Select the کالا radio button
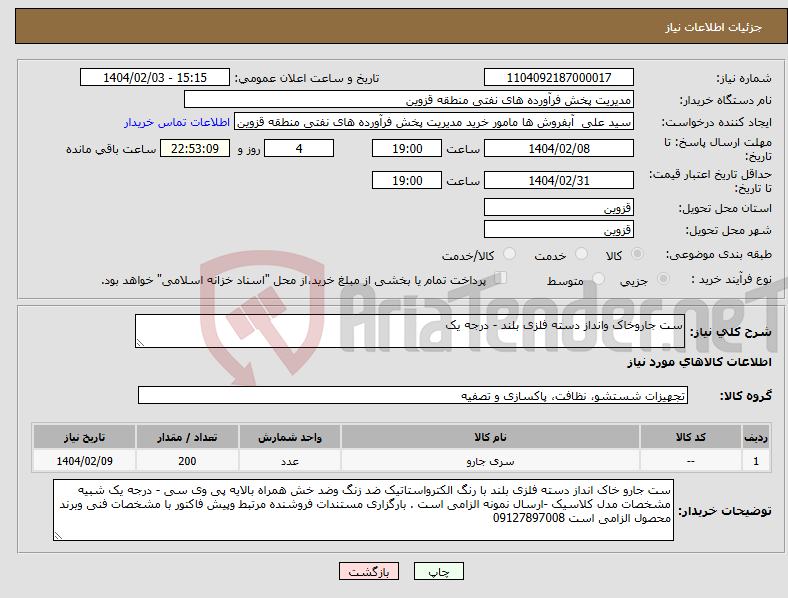788x598 pixels. (x=637, y=254)
